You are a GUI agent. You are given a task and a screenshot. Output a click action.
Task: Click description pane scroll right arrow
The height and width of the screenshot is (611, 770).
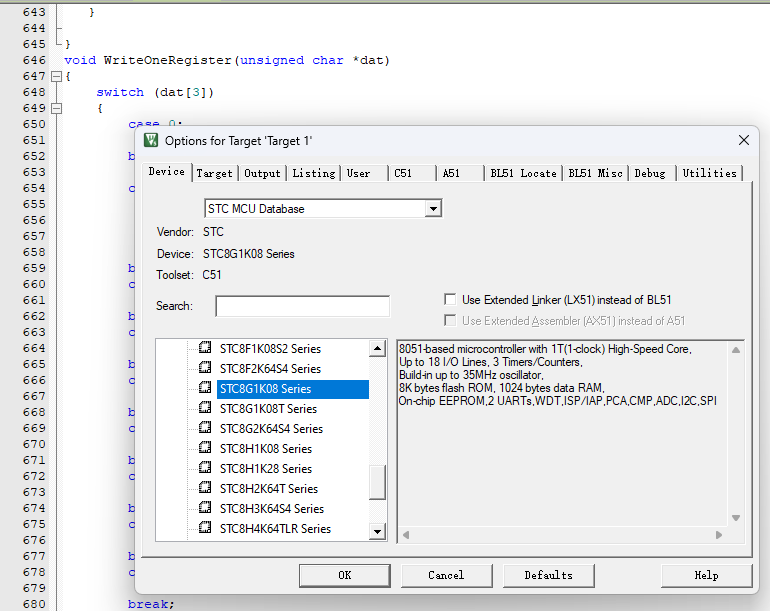[x=719, y=535]
